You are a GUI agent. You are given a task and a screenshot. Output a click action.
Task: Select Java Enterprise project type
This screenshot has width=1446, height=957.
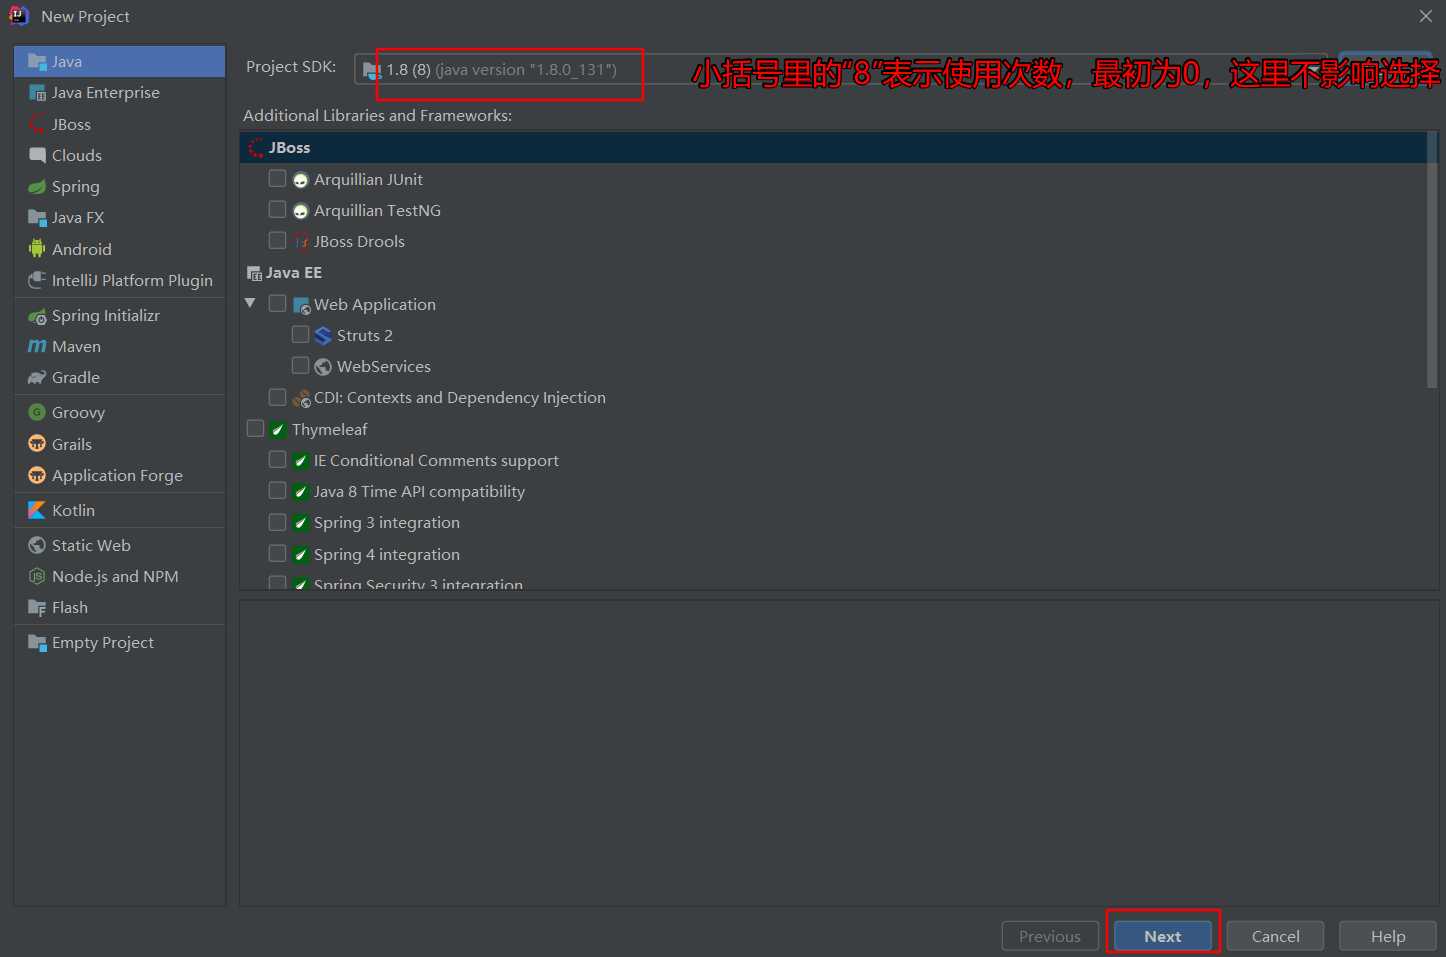tap(120, 93)
